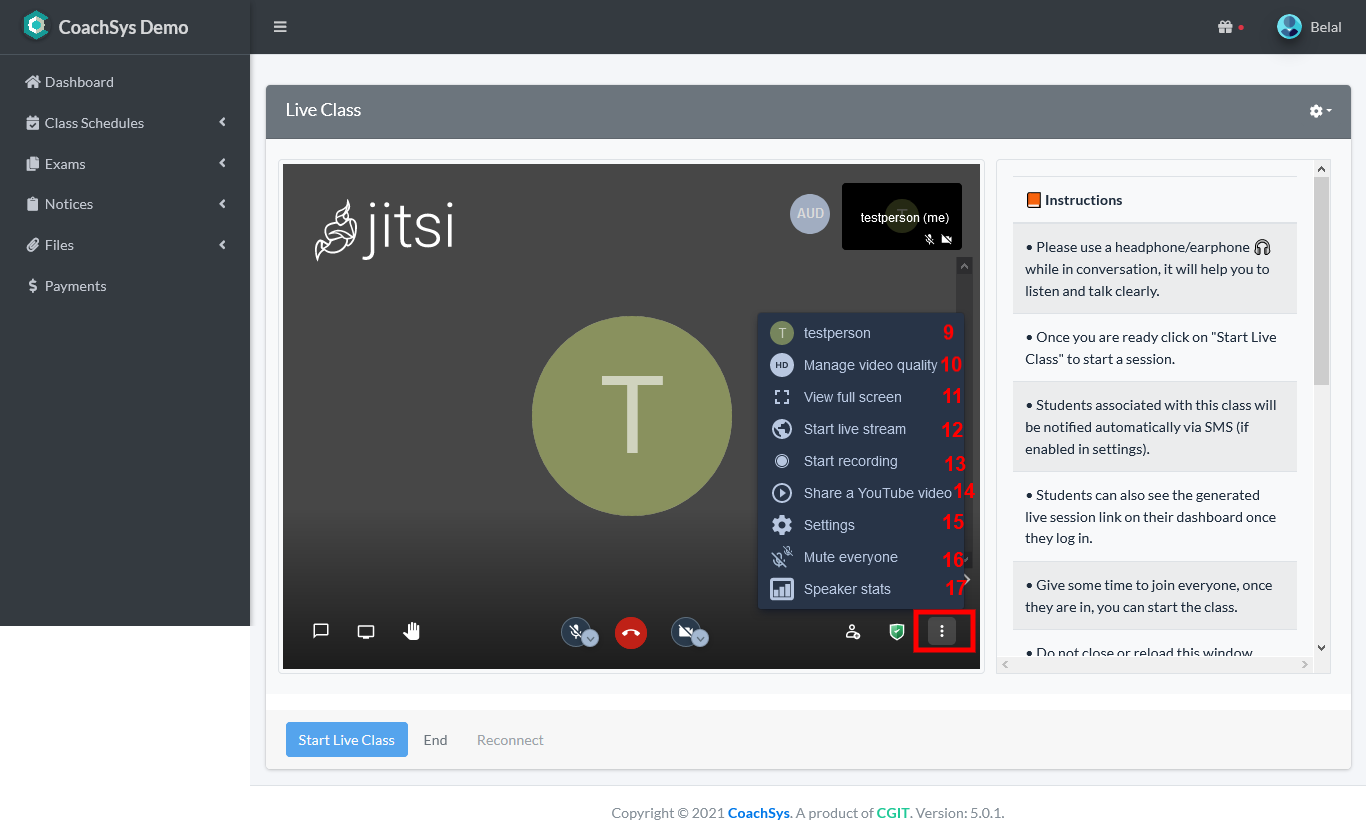Toggle the microphone mute button
1366x840 pixels.
point(575,632)
